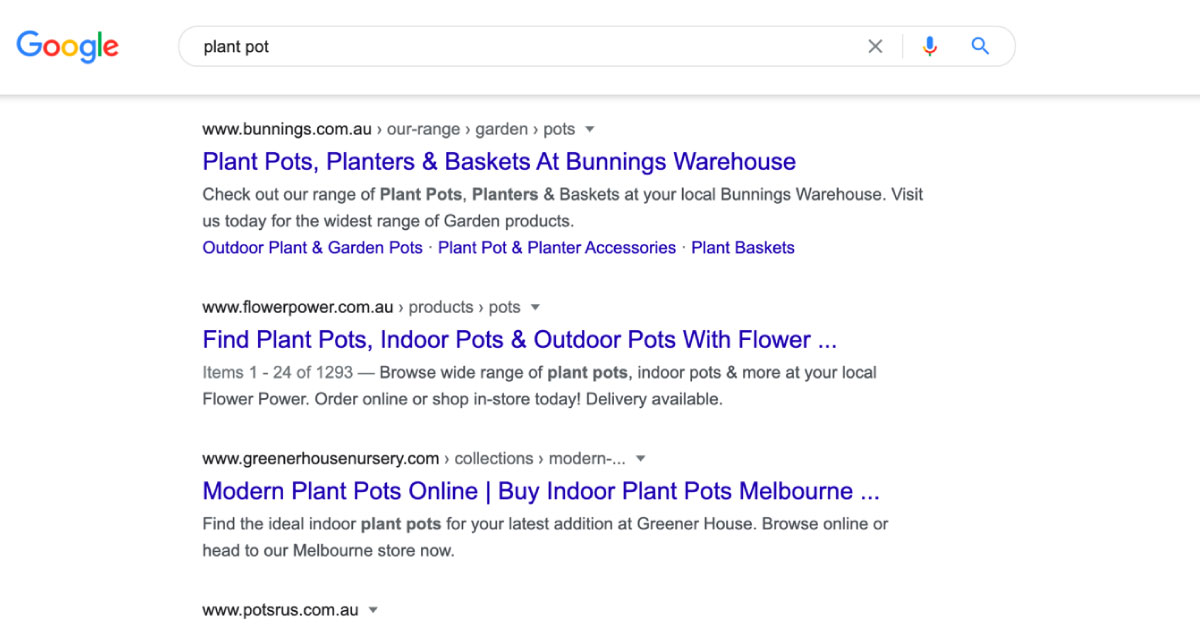Click the 'Check out our range of Plant Pots' snippet
1200x630 pixels.
[563, 208]
